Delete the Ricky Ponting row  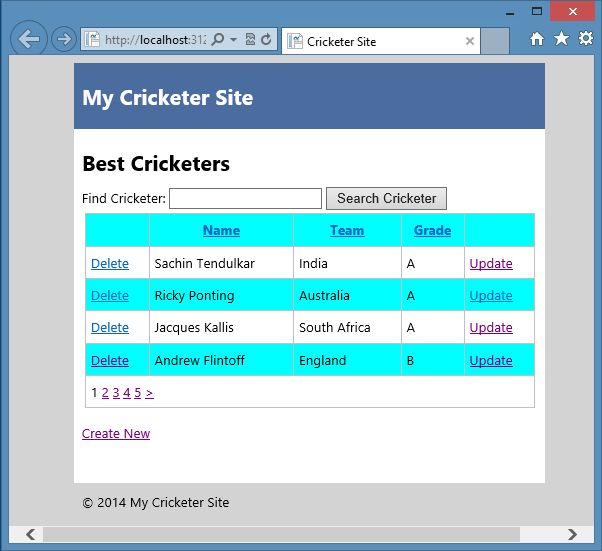pos(110,296)
